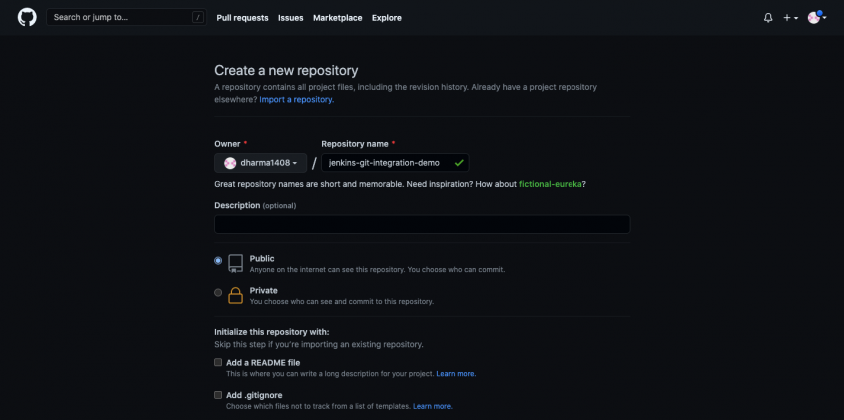The width and height of the screenshot is (844, 420).
Task: Click the Repository name input field
Action: (395, 163)
